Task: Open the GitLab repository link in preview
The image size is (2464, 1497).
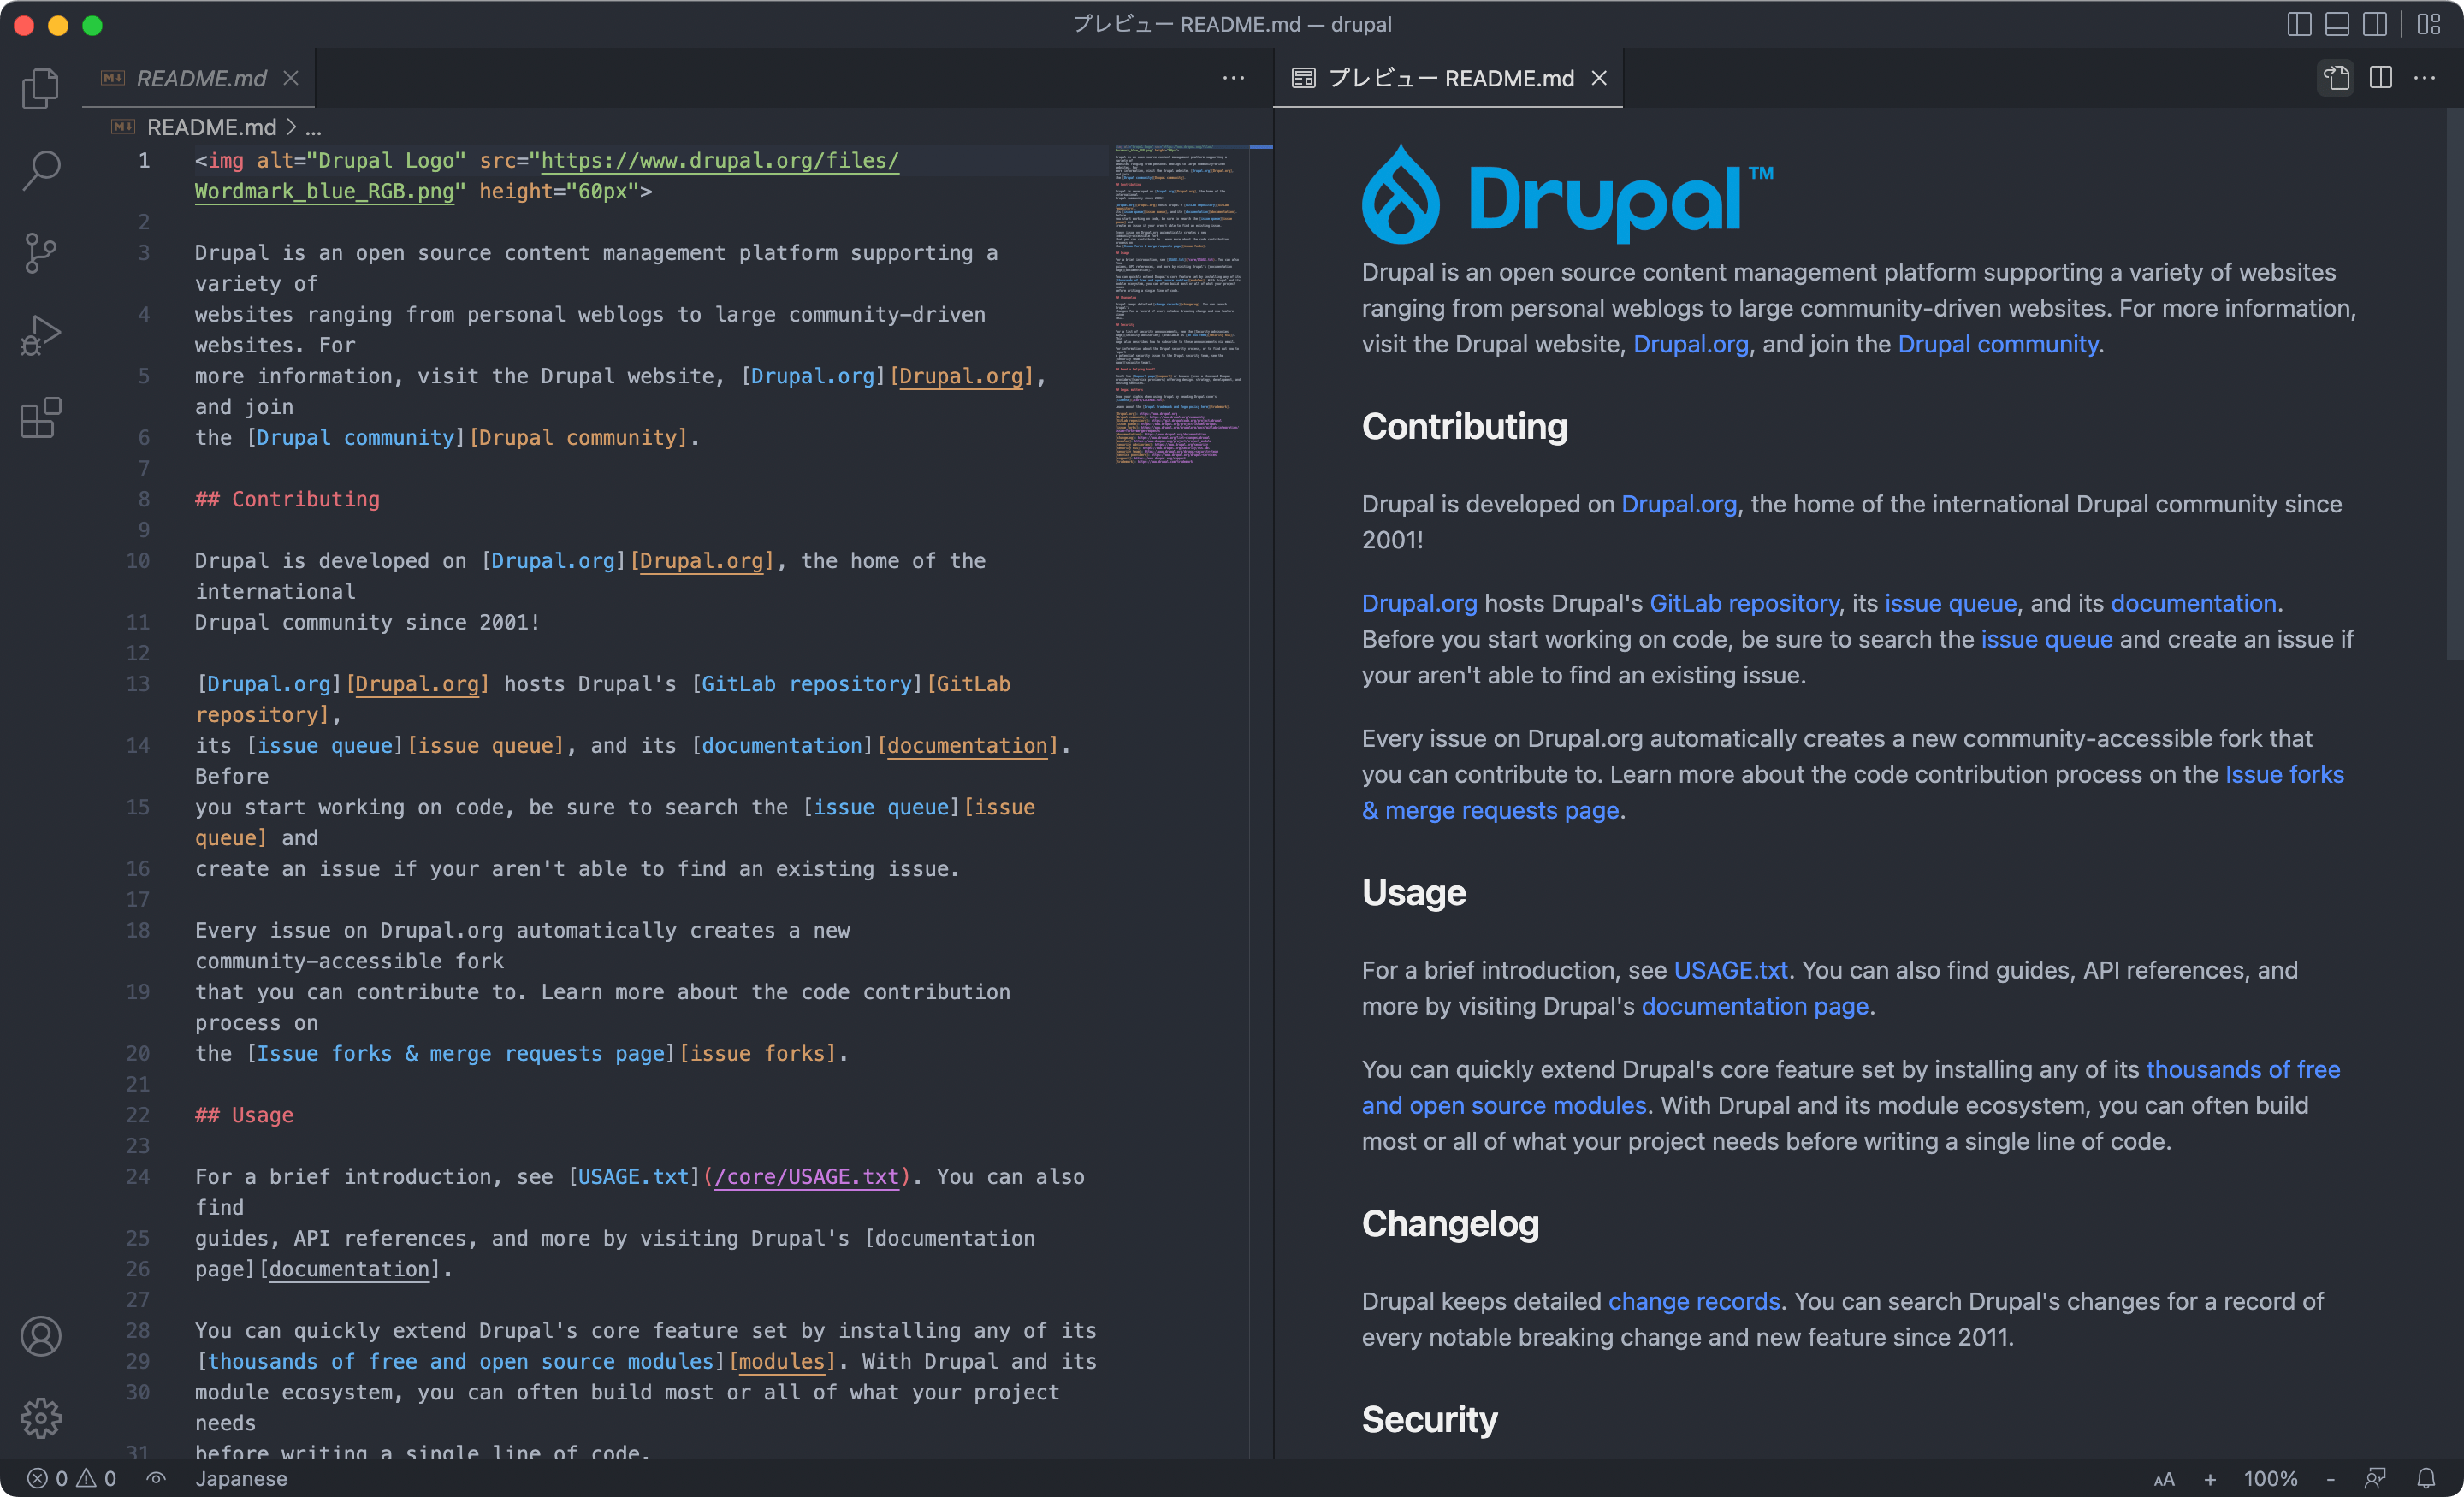Action: point(1744,603)
